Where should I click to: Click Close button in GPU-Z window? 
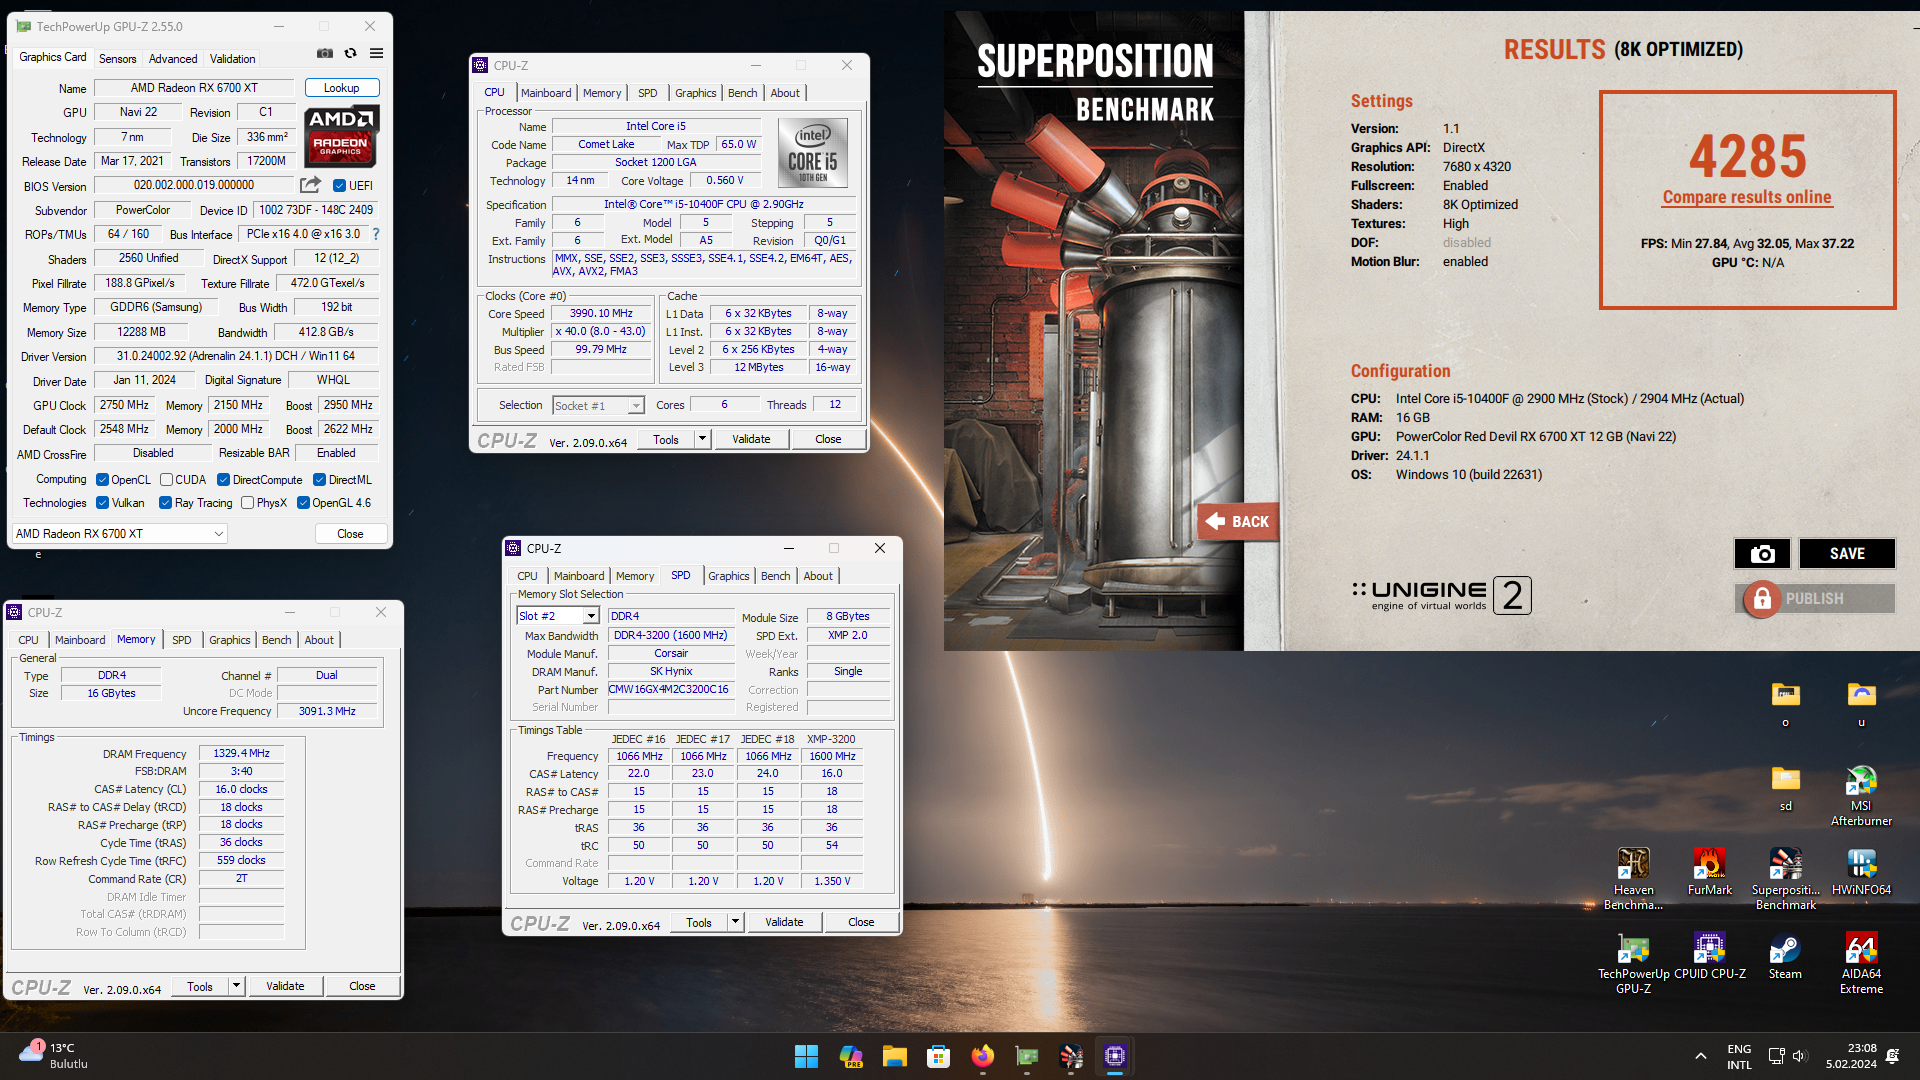[350, 534]
